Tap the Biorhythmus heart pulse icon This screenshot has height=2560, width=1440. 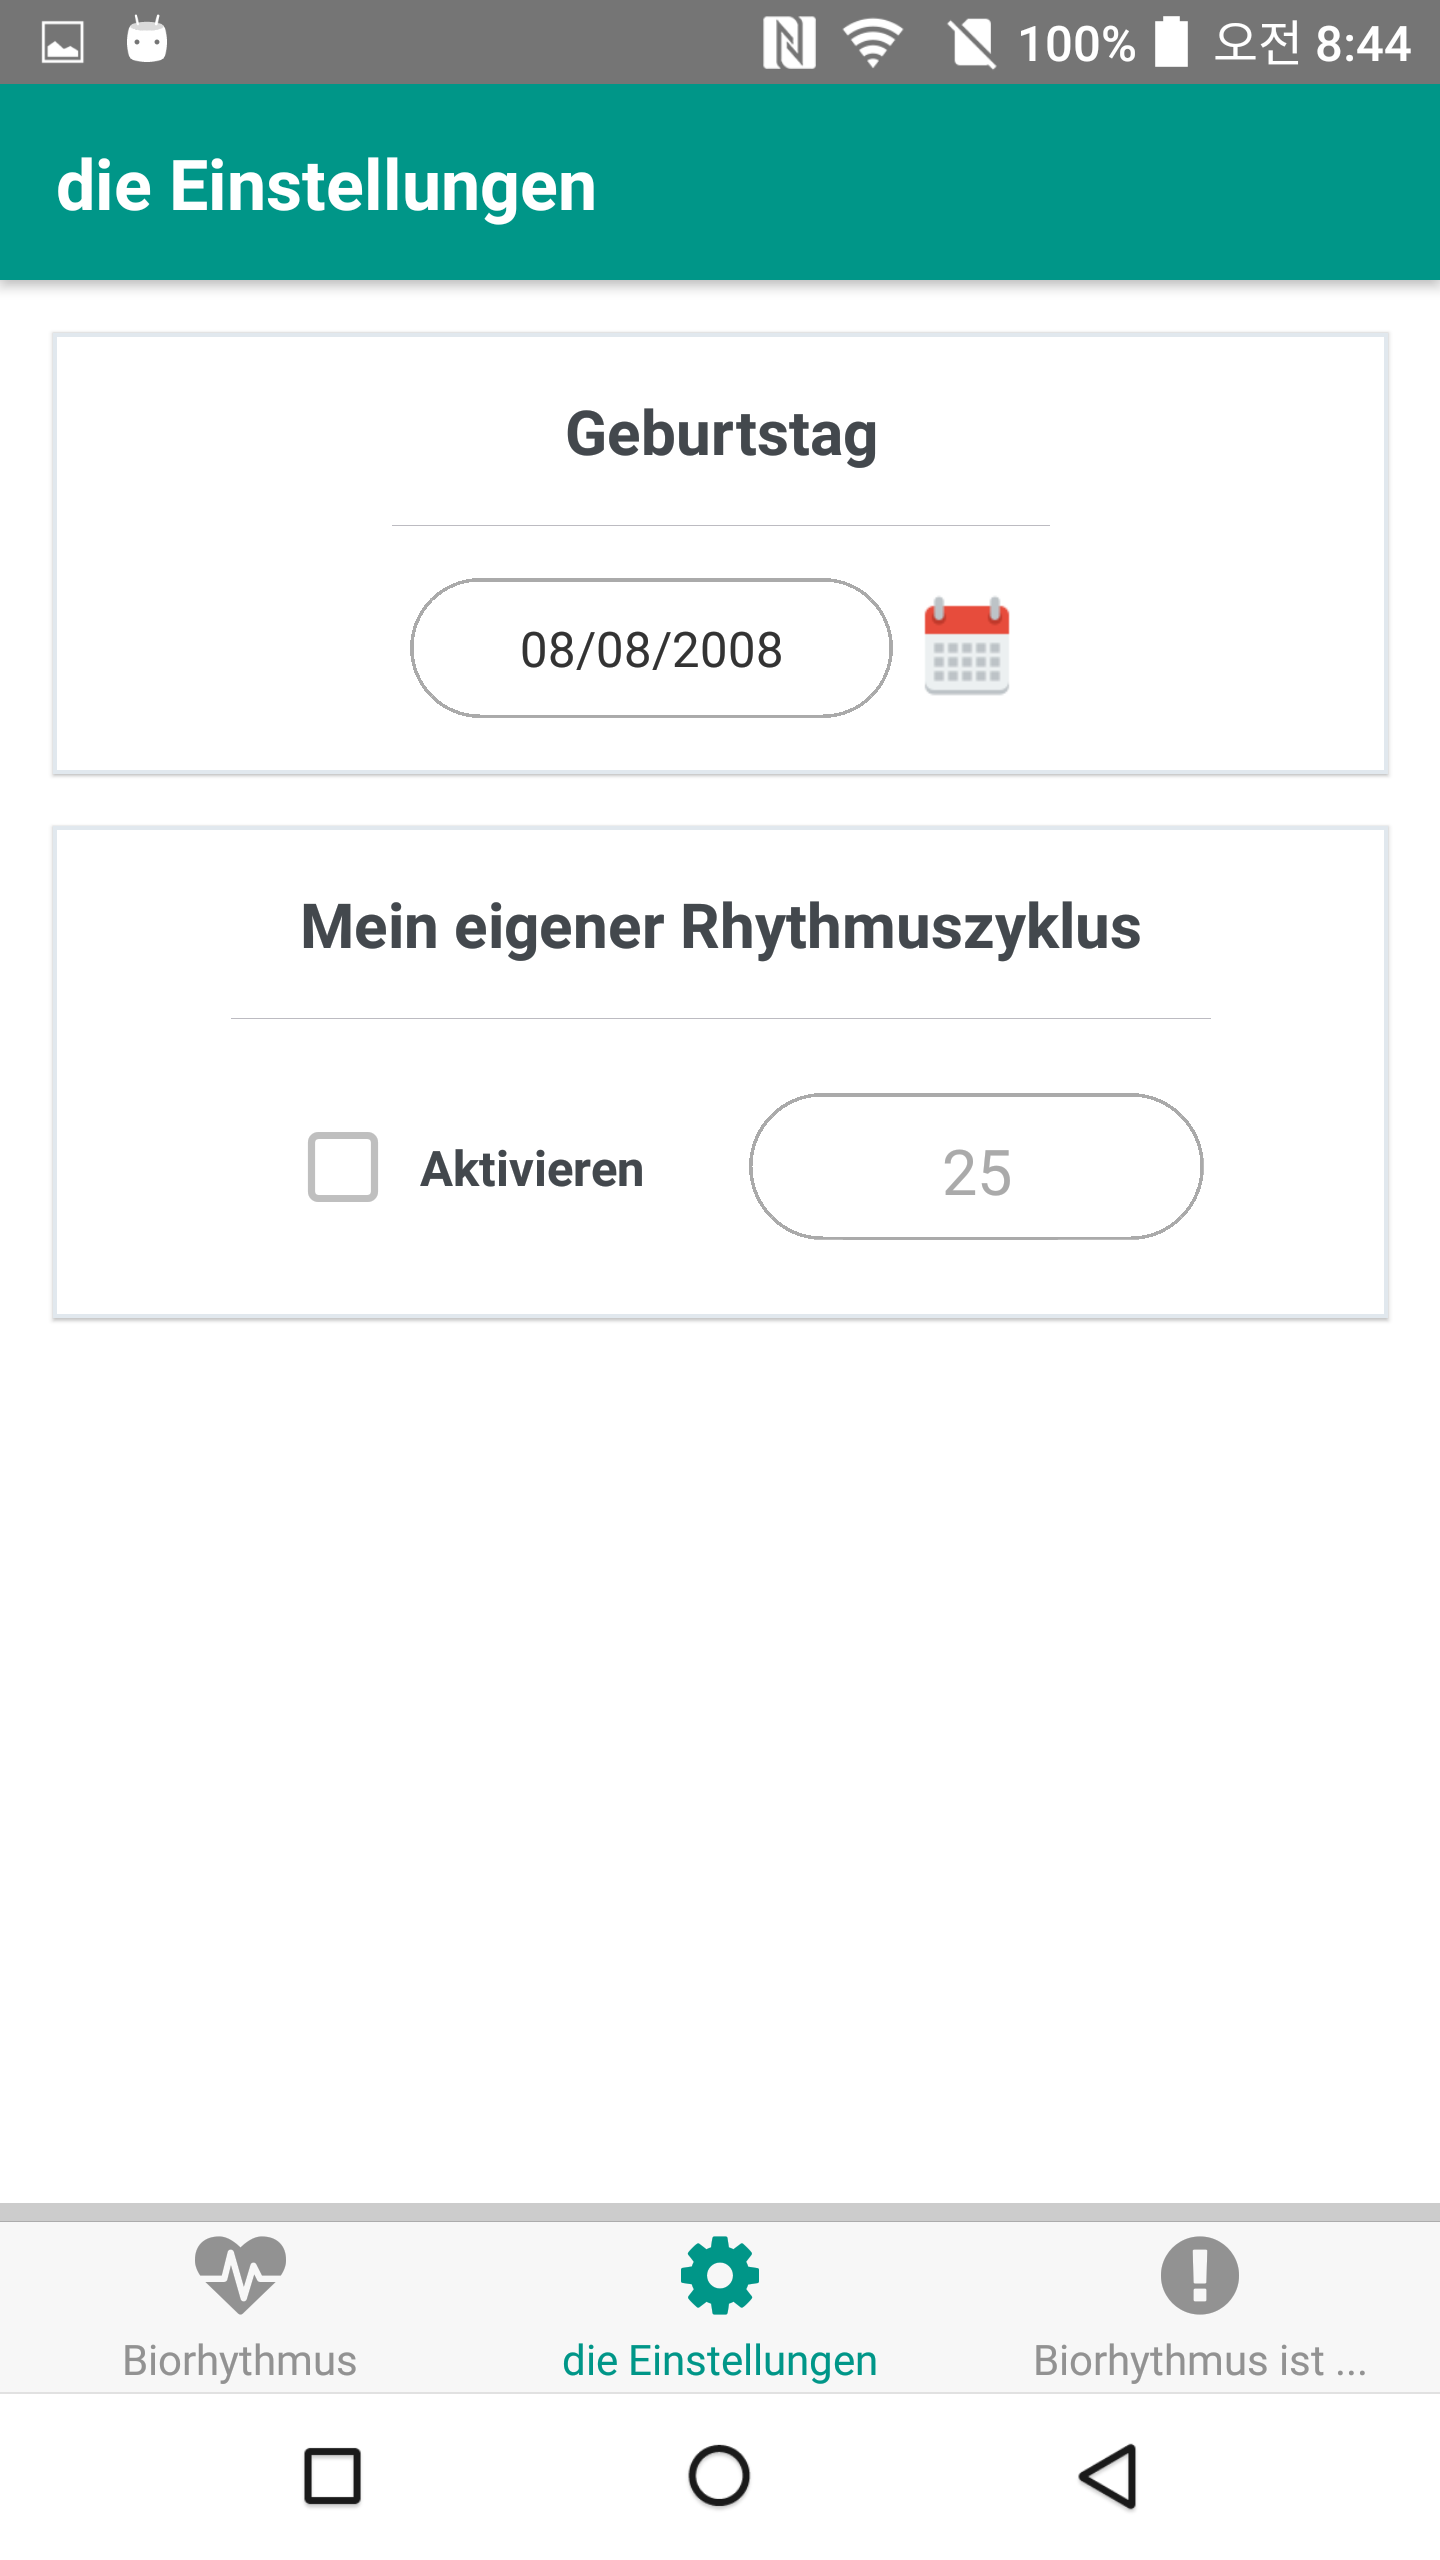[240, 2275]
